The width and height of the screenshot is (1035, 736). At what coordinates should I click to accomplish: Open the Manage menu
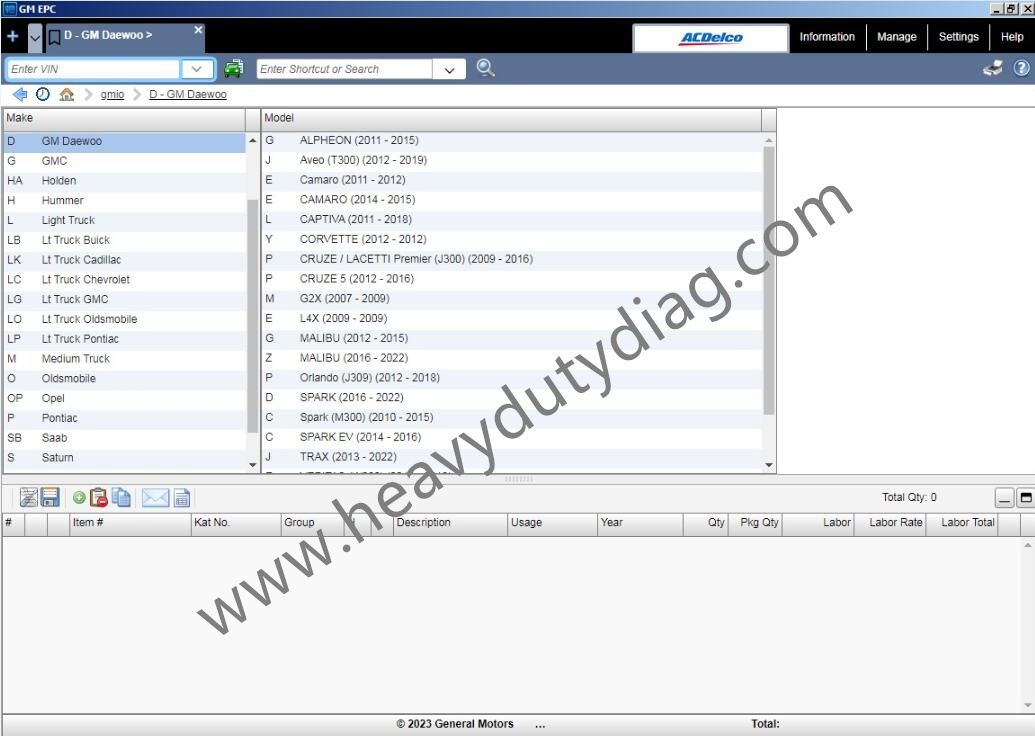[x=896, y=37]
